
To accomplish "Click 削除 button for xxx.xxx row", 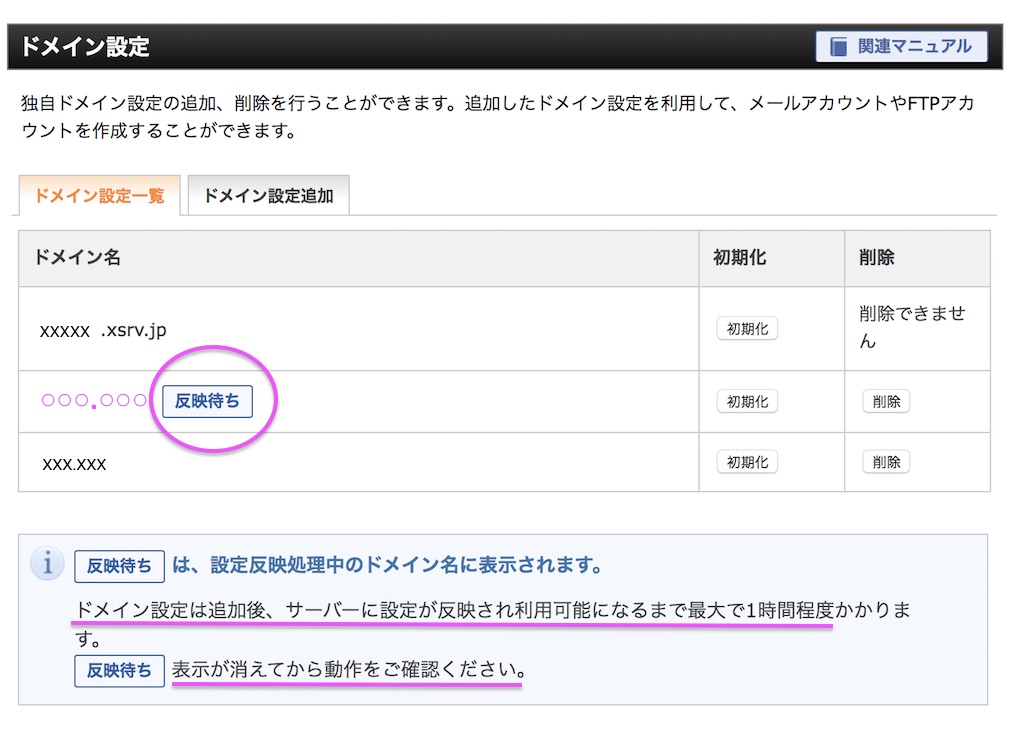I will pos(886,462).
